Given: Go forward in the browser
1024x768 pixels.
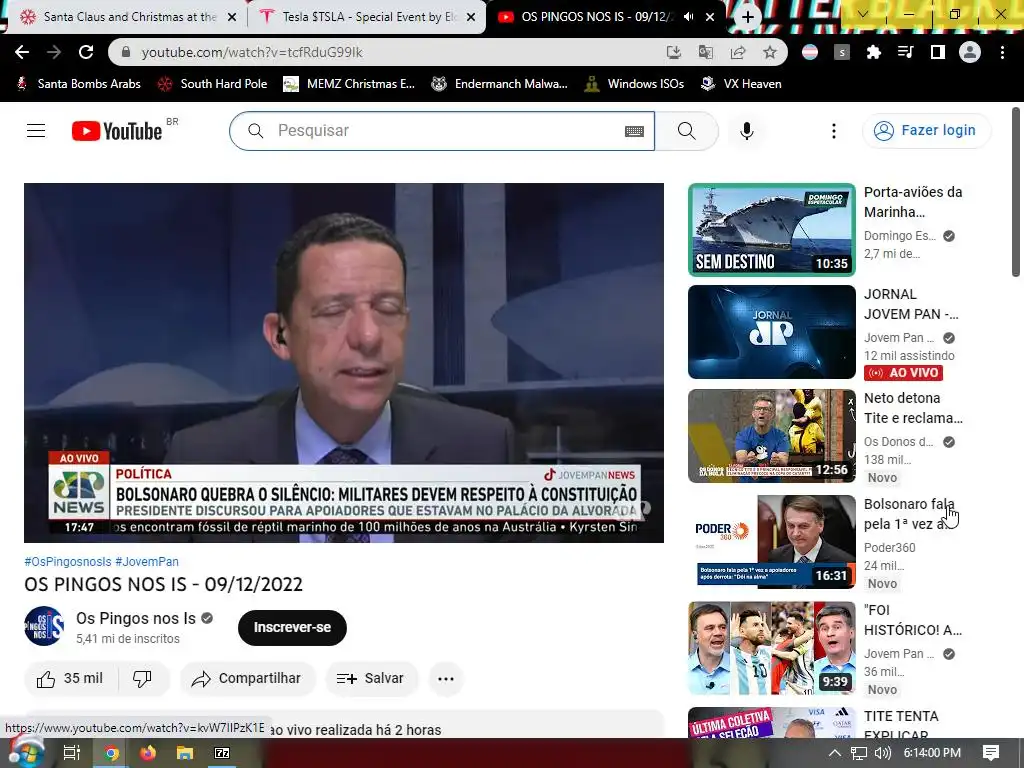Looking at the screenshot, I should coord(54,52).
